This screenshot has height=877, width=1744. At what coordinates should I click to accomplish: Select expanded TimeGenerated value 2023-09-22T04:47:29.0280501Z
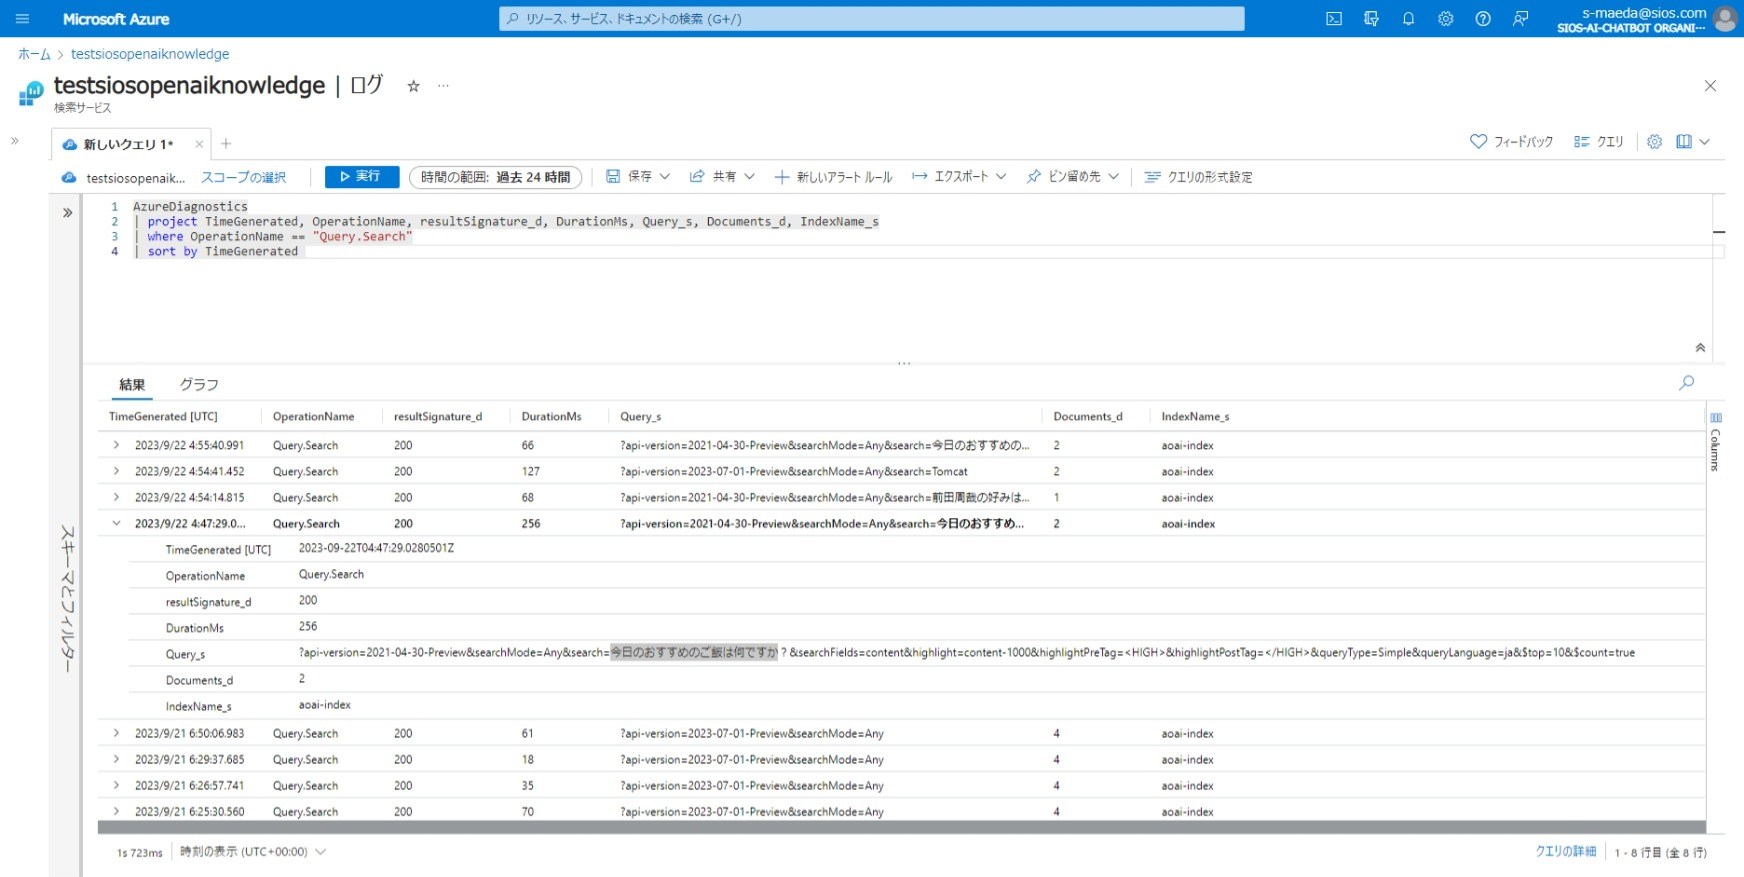376,548
